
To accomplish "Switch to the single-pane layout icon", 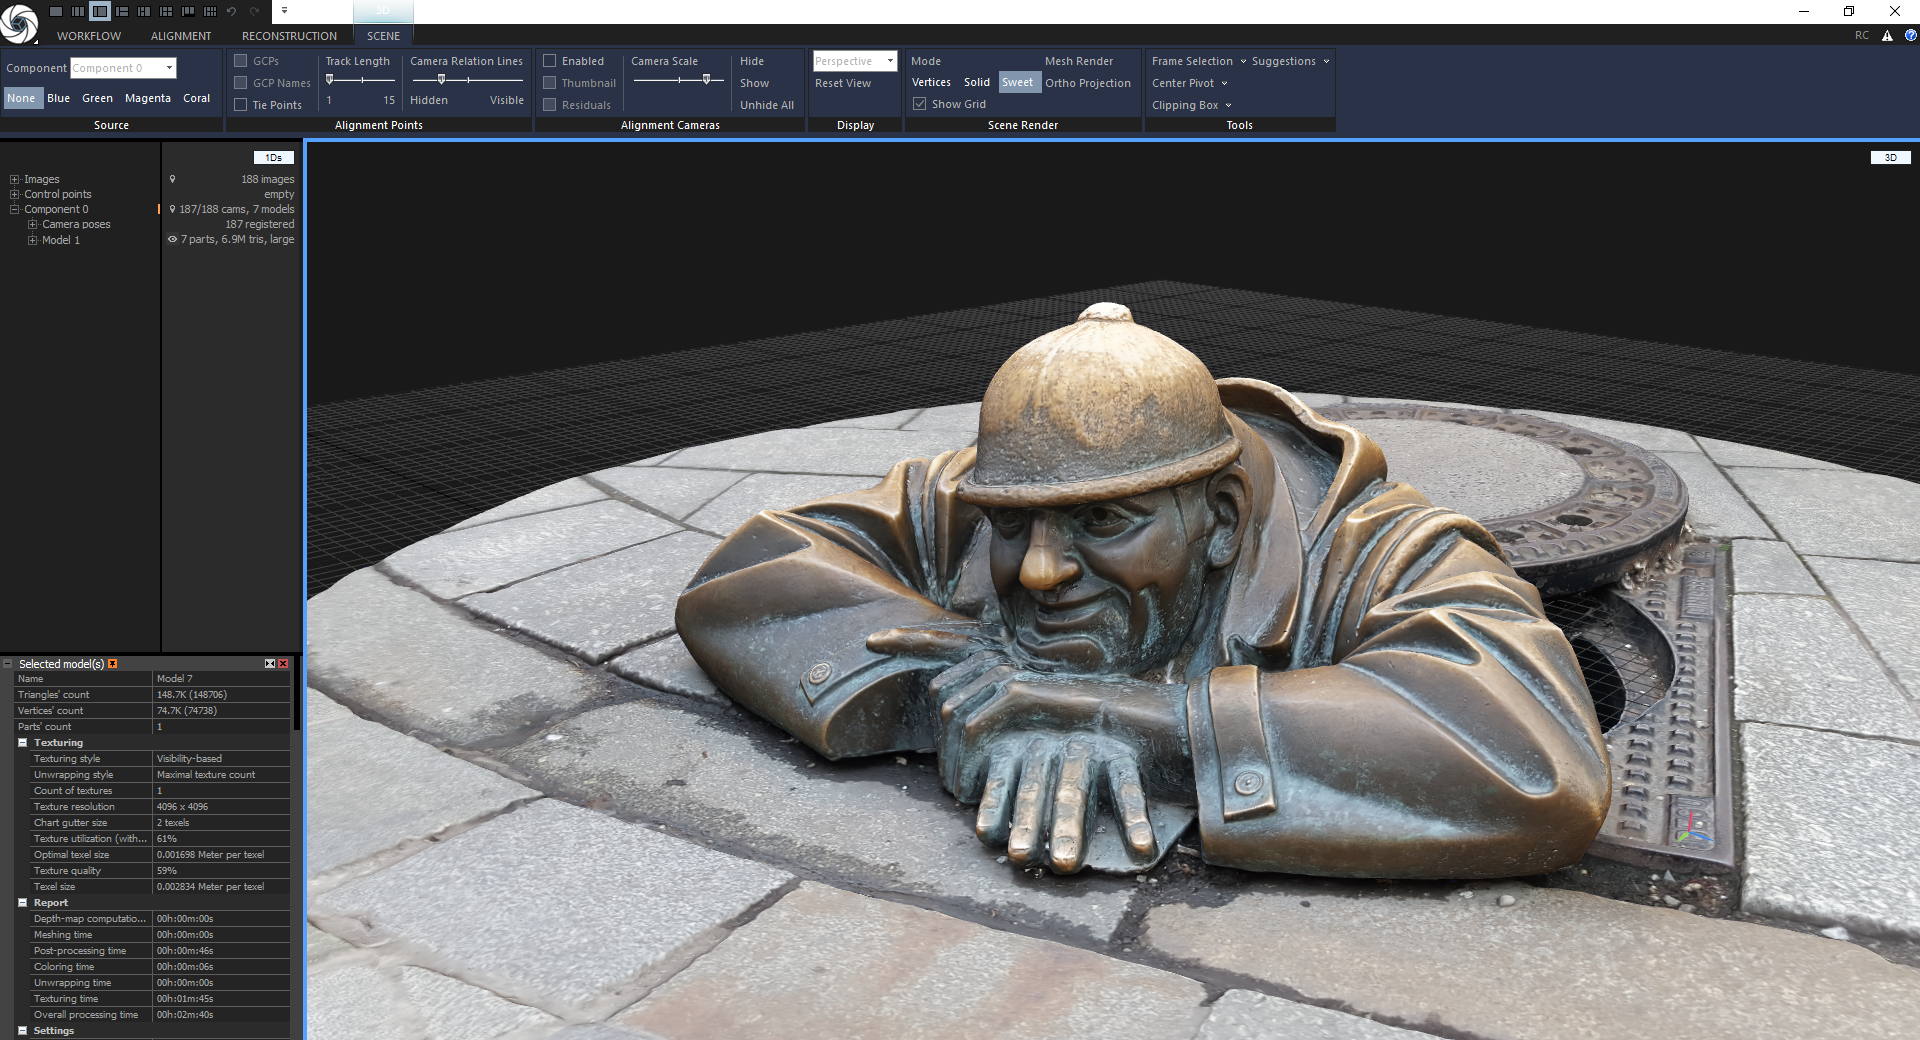I will coord(56,11).
